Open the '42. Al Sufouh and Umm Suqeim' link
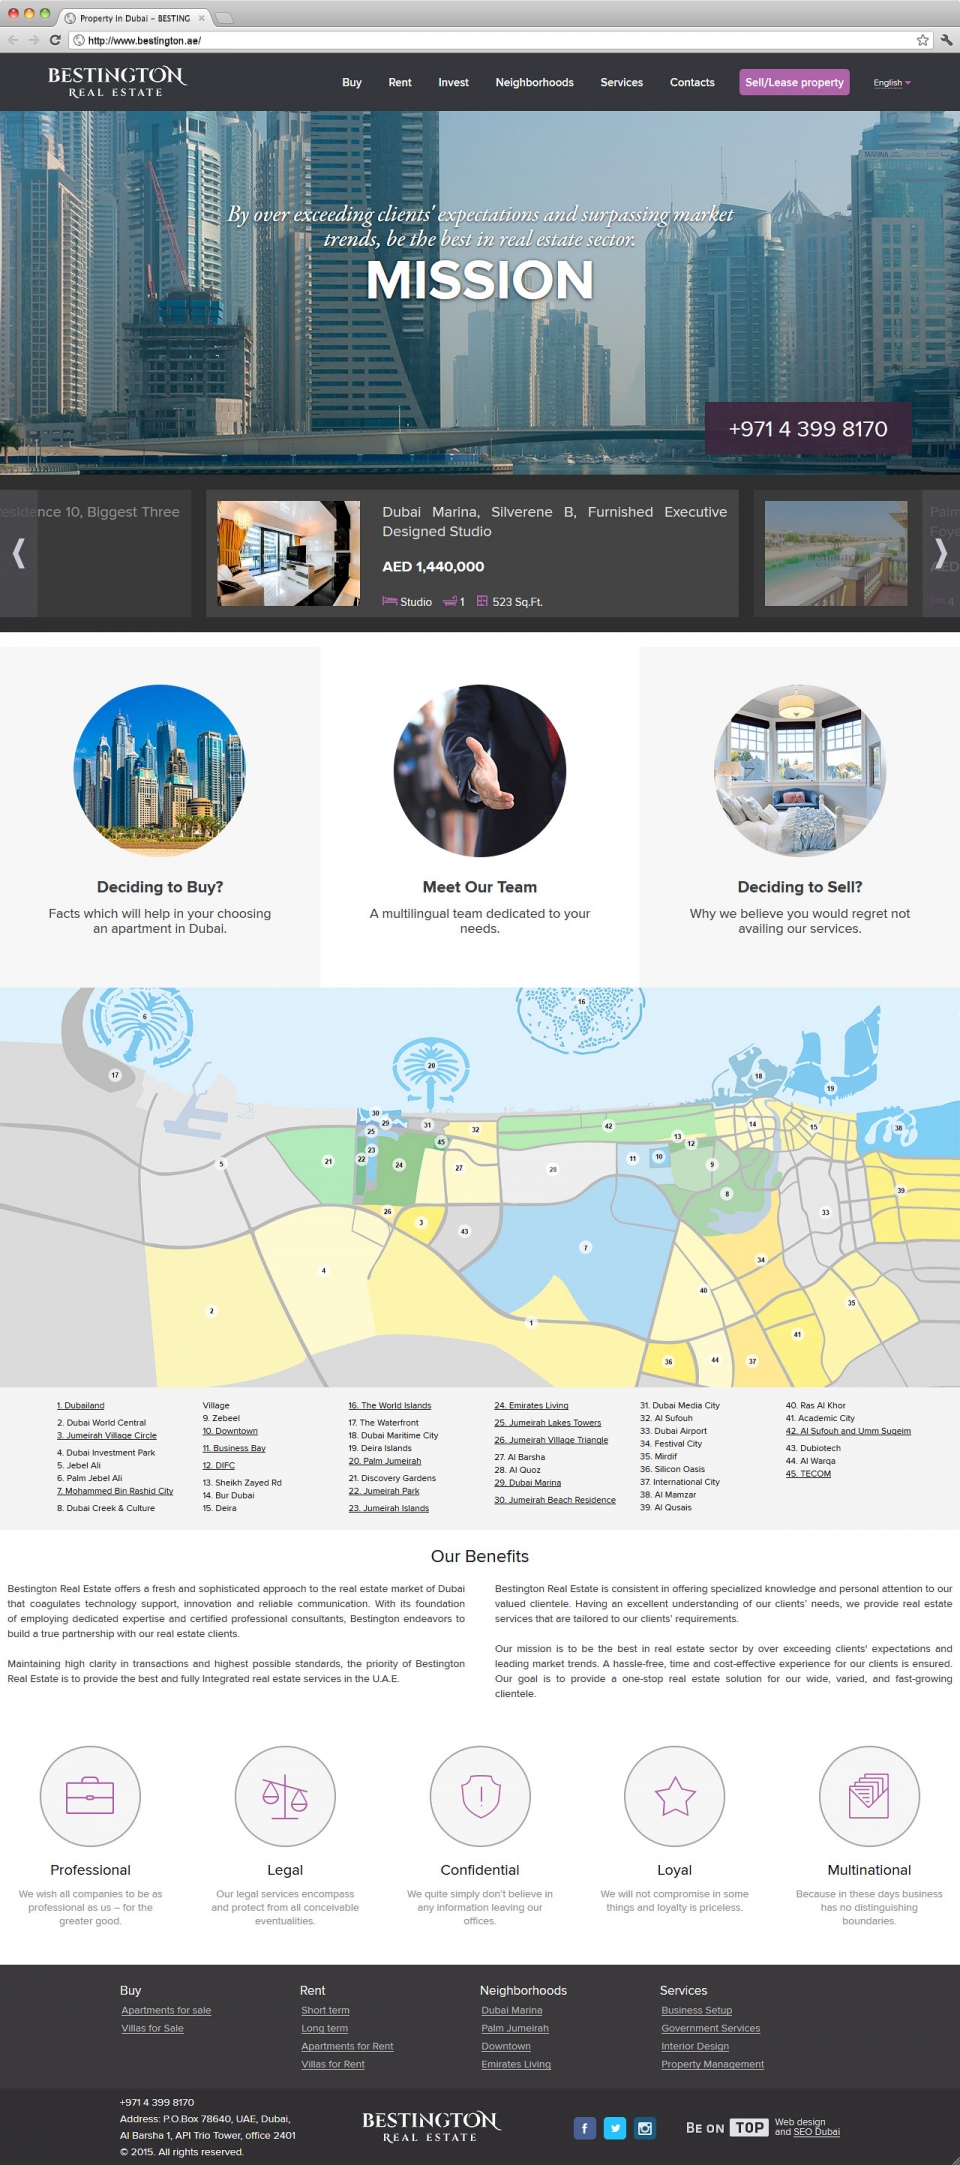 (848, 1431)
